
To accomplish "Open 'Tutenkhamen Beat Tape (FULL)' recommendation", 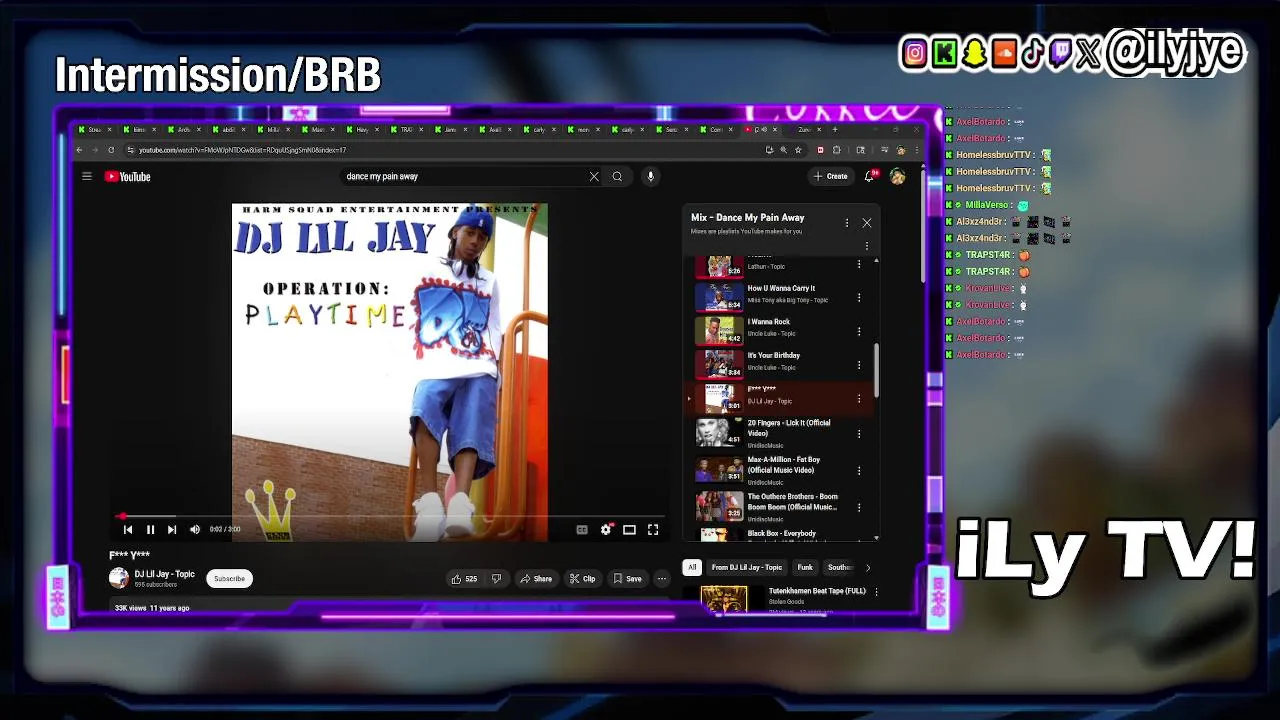I will (817, 591).
